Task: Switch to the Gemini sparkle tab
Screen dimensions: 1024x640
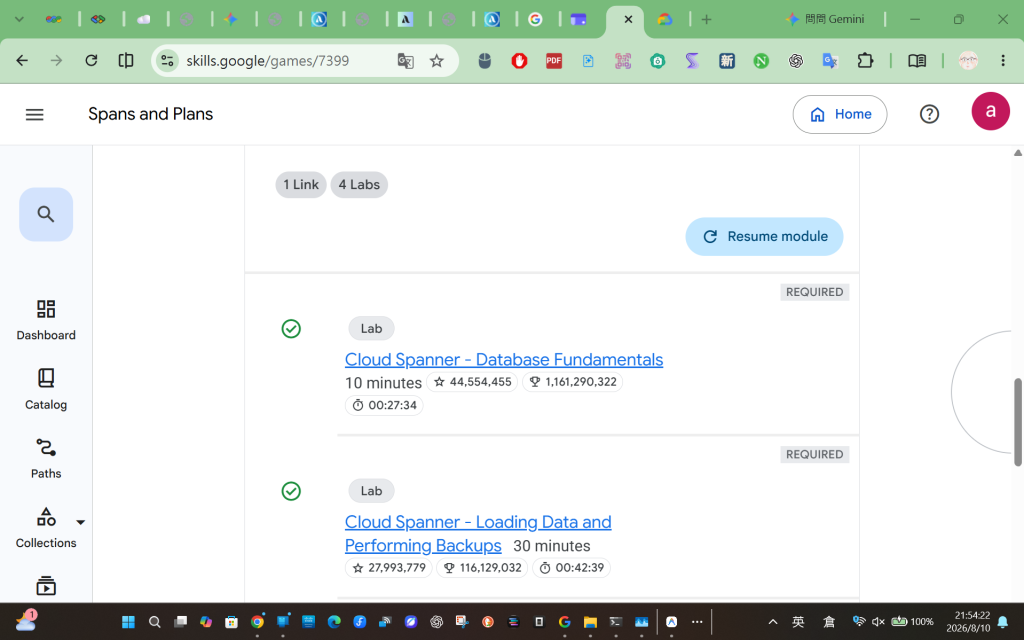Action: coord(231,20)
